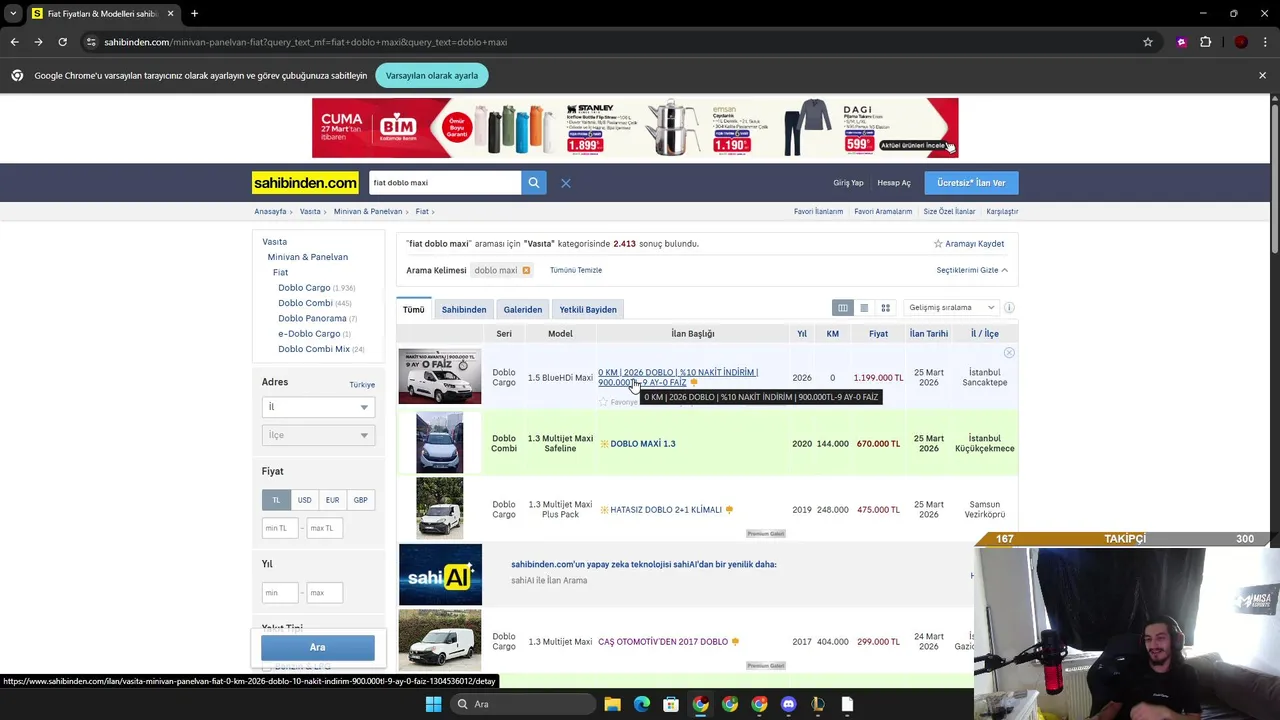Sort by KM column header
Viewport: 1280px width, 720px height.
click(832, 334)
